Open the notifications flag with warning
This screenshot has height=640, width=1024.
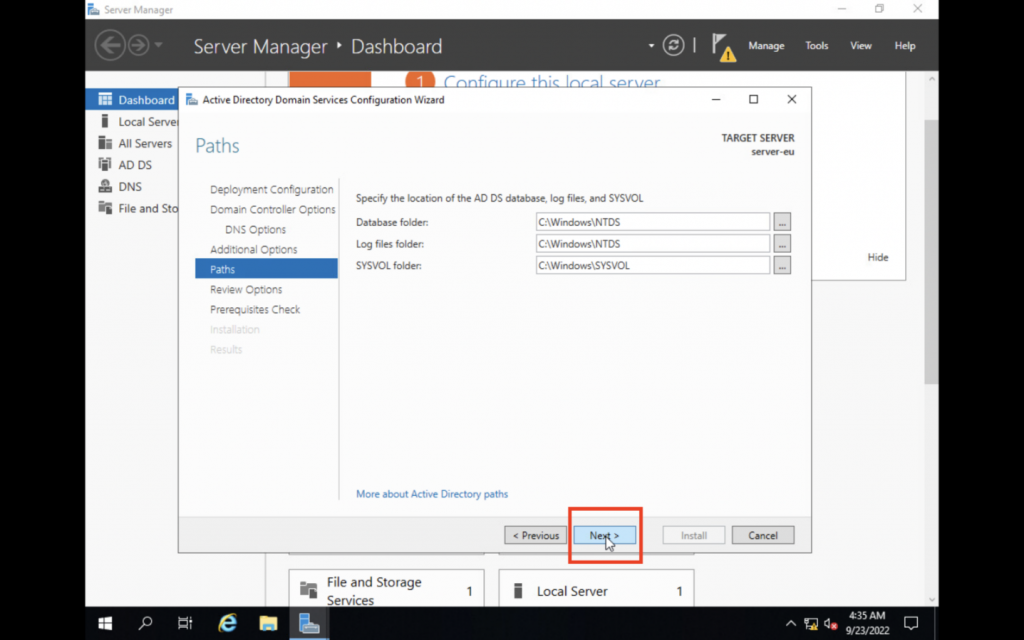point(722,46)
